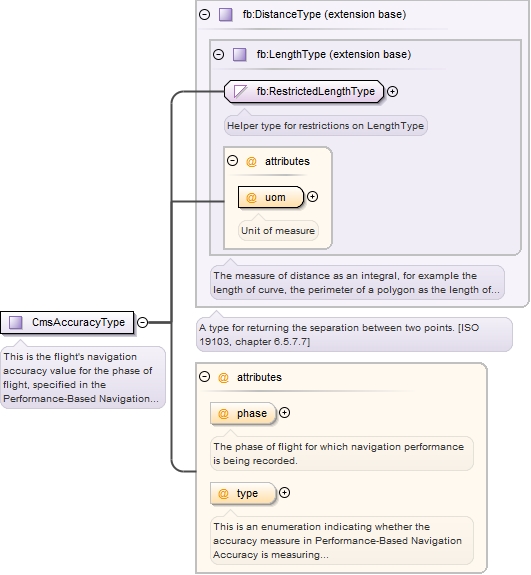Viewport: 531px width, 575px height.
Task: Click the ISO 19103 separation description note
Action: click(x=354, y=334)
